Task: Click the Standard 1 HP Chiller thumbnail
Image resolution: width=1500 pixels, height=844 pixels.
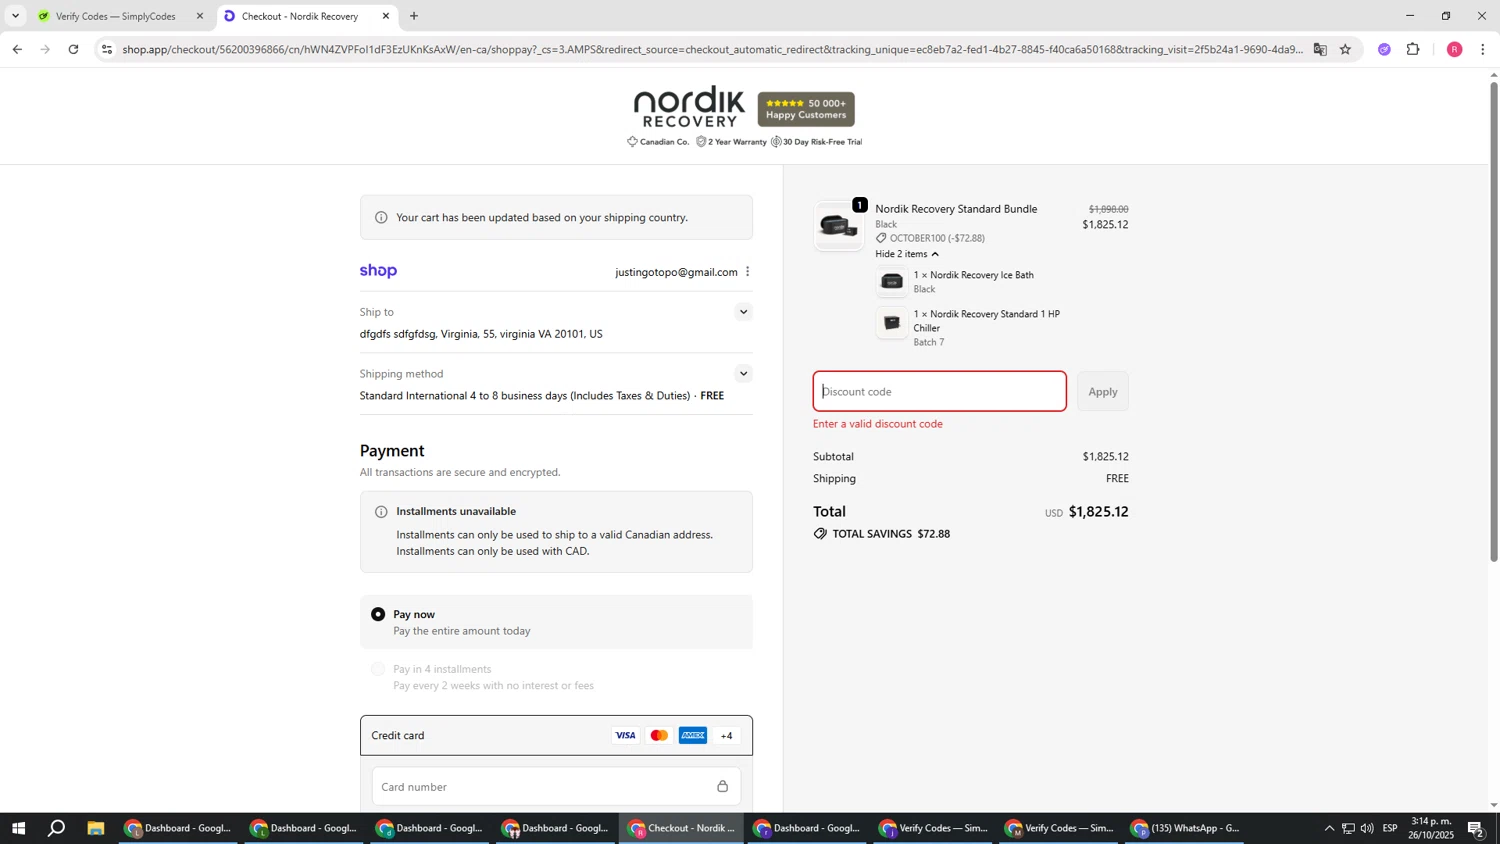Action: (x=892, y=323)
